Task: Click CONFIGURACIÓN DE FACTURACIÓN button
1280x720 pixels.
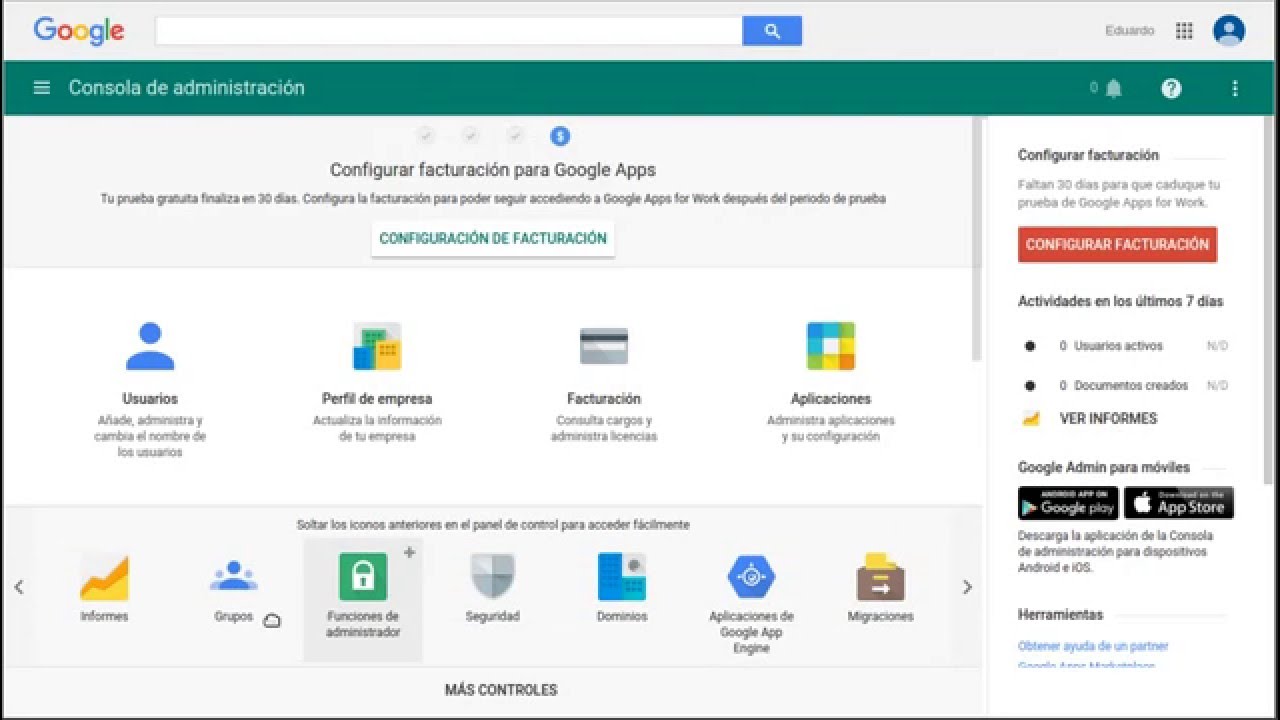Action: tap(493, 238)
